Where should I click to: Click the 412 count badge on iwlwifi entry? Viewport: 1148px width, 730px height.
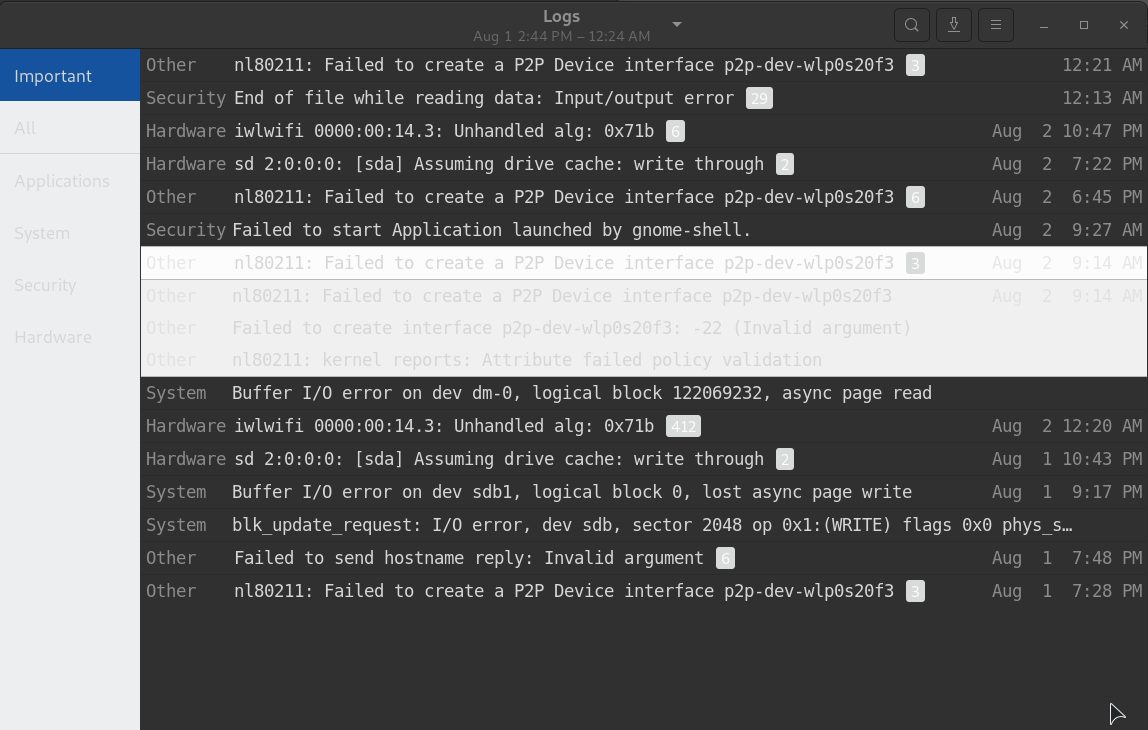point(683,426)
